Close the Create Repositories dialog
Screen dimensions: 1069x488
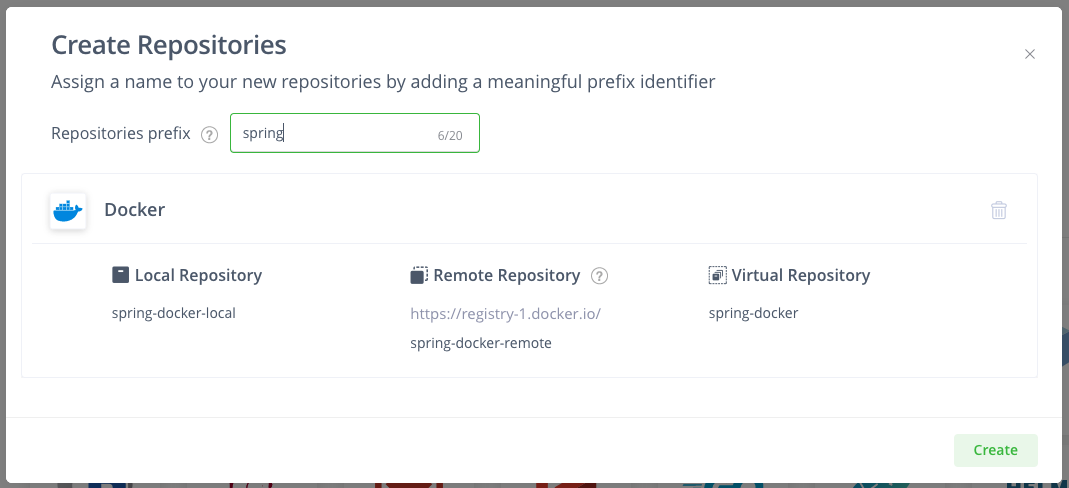tap(1029, 54)
